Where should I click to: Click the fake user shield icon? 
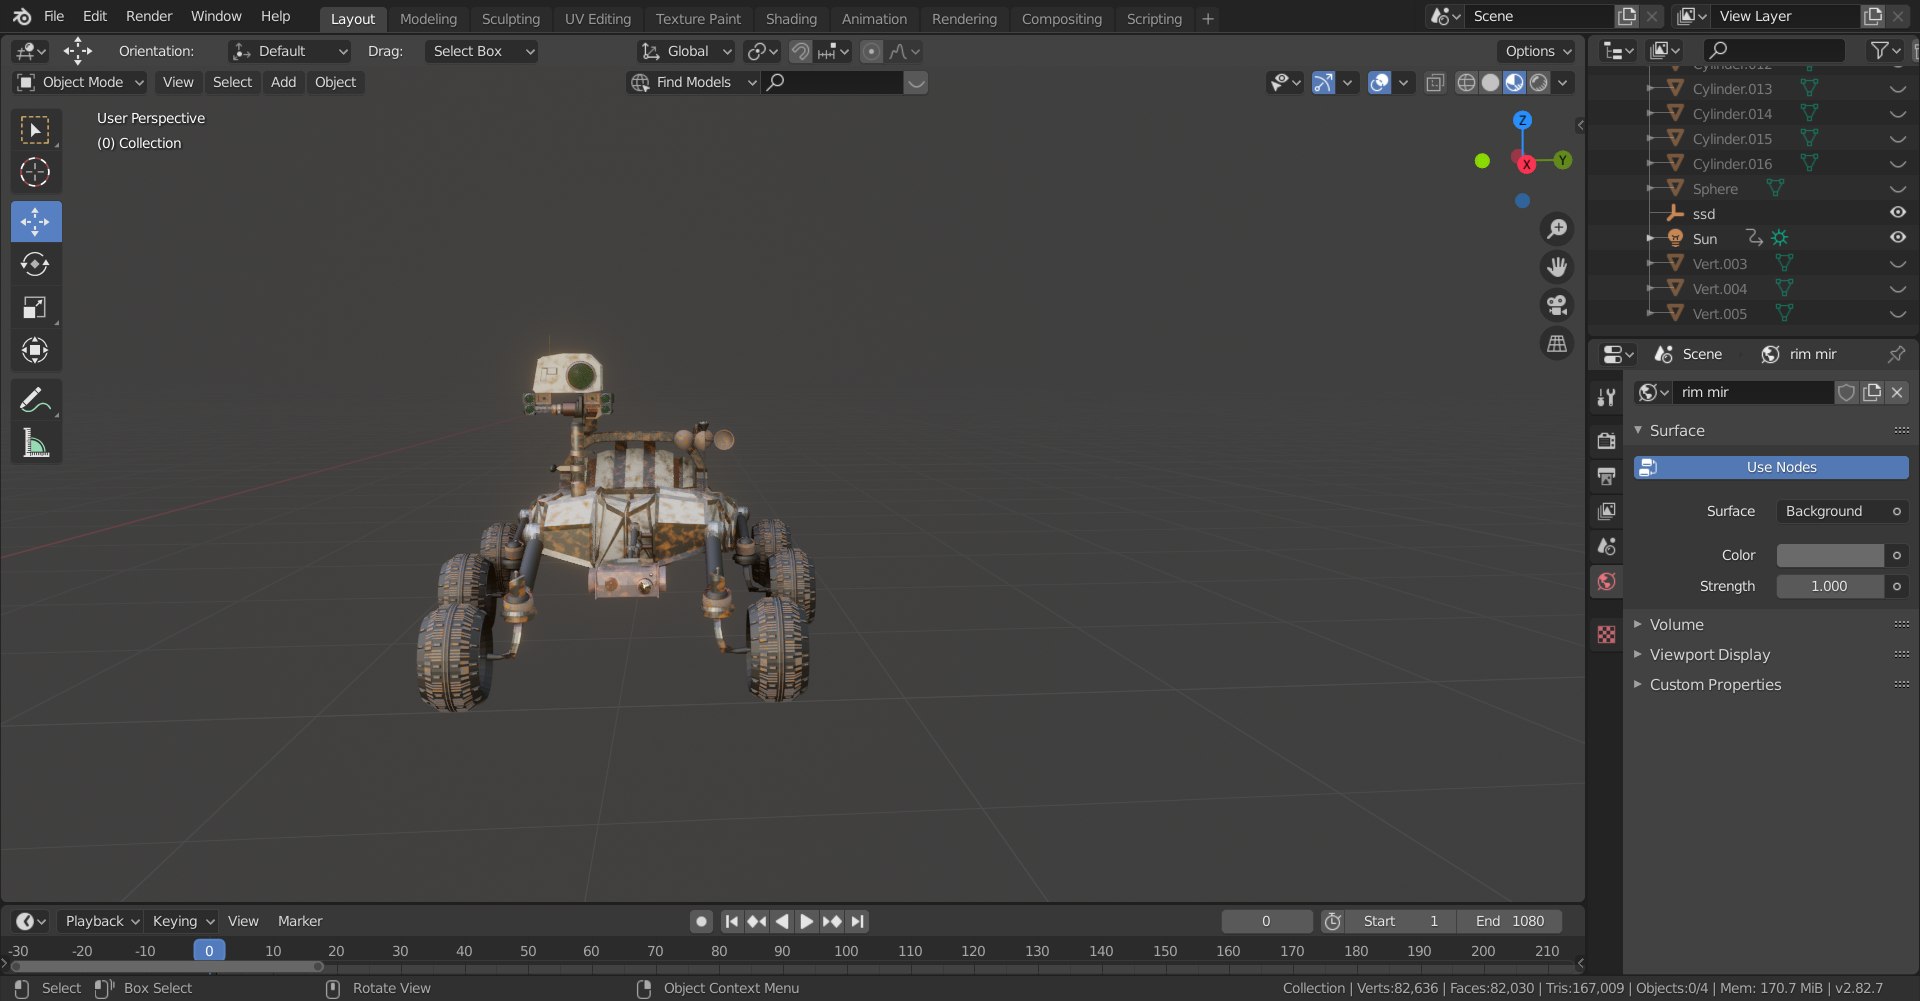1846,392
